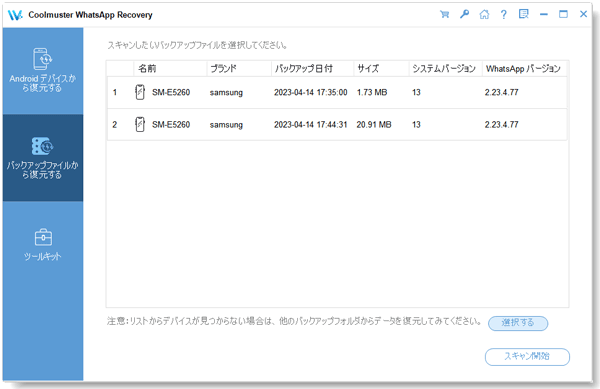
Task: Click the Android device recovery phone icon
Action: 42,59
